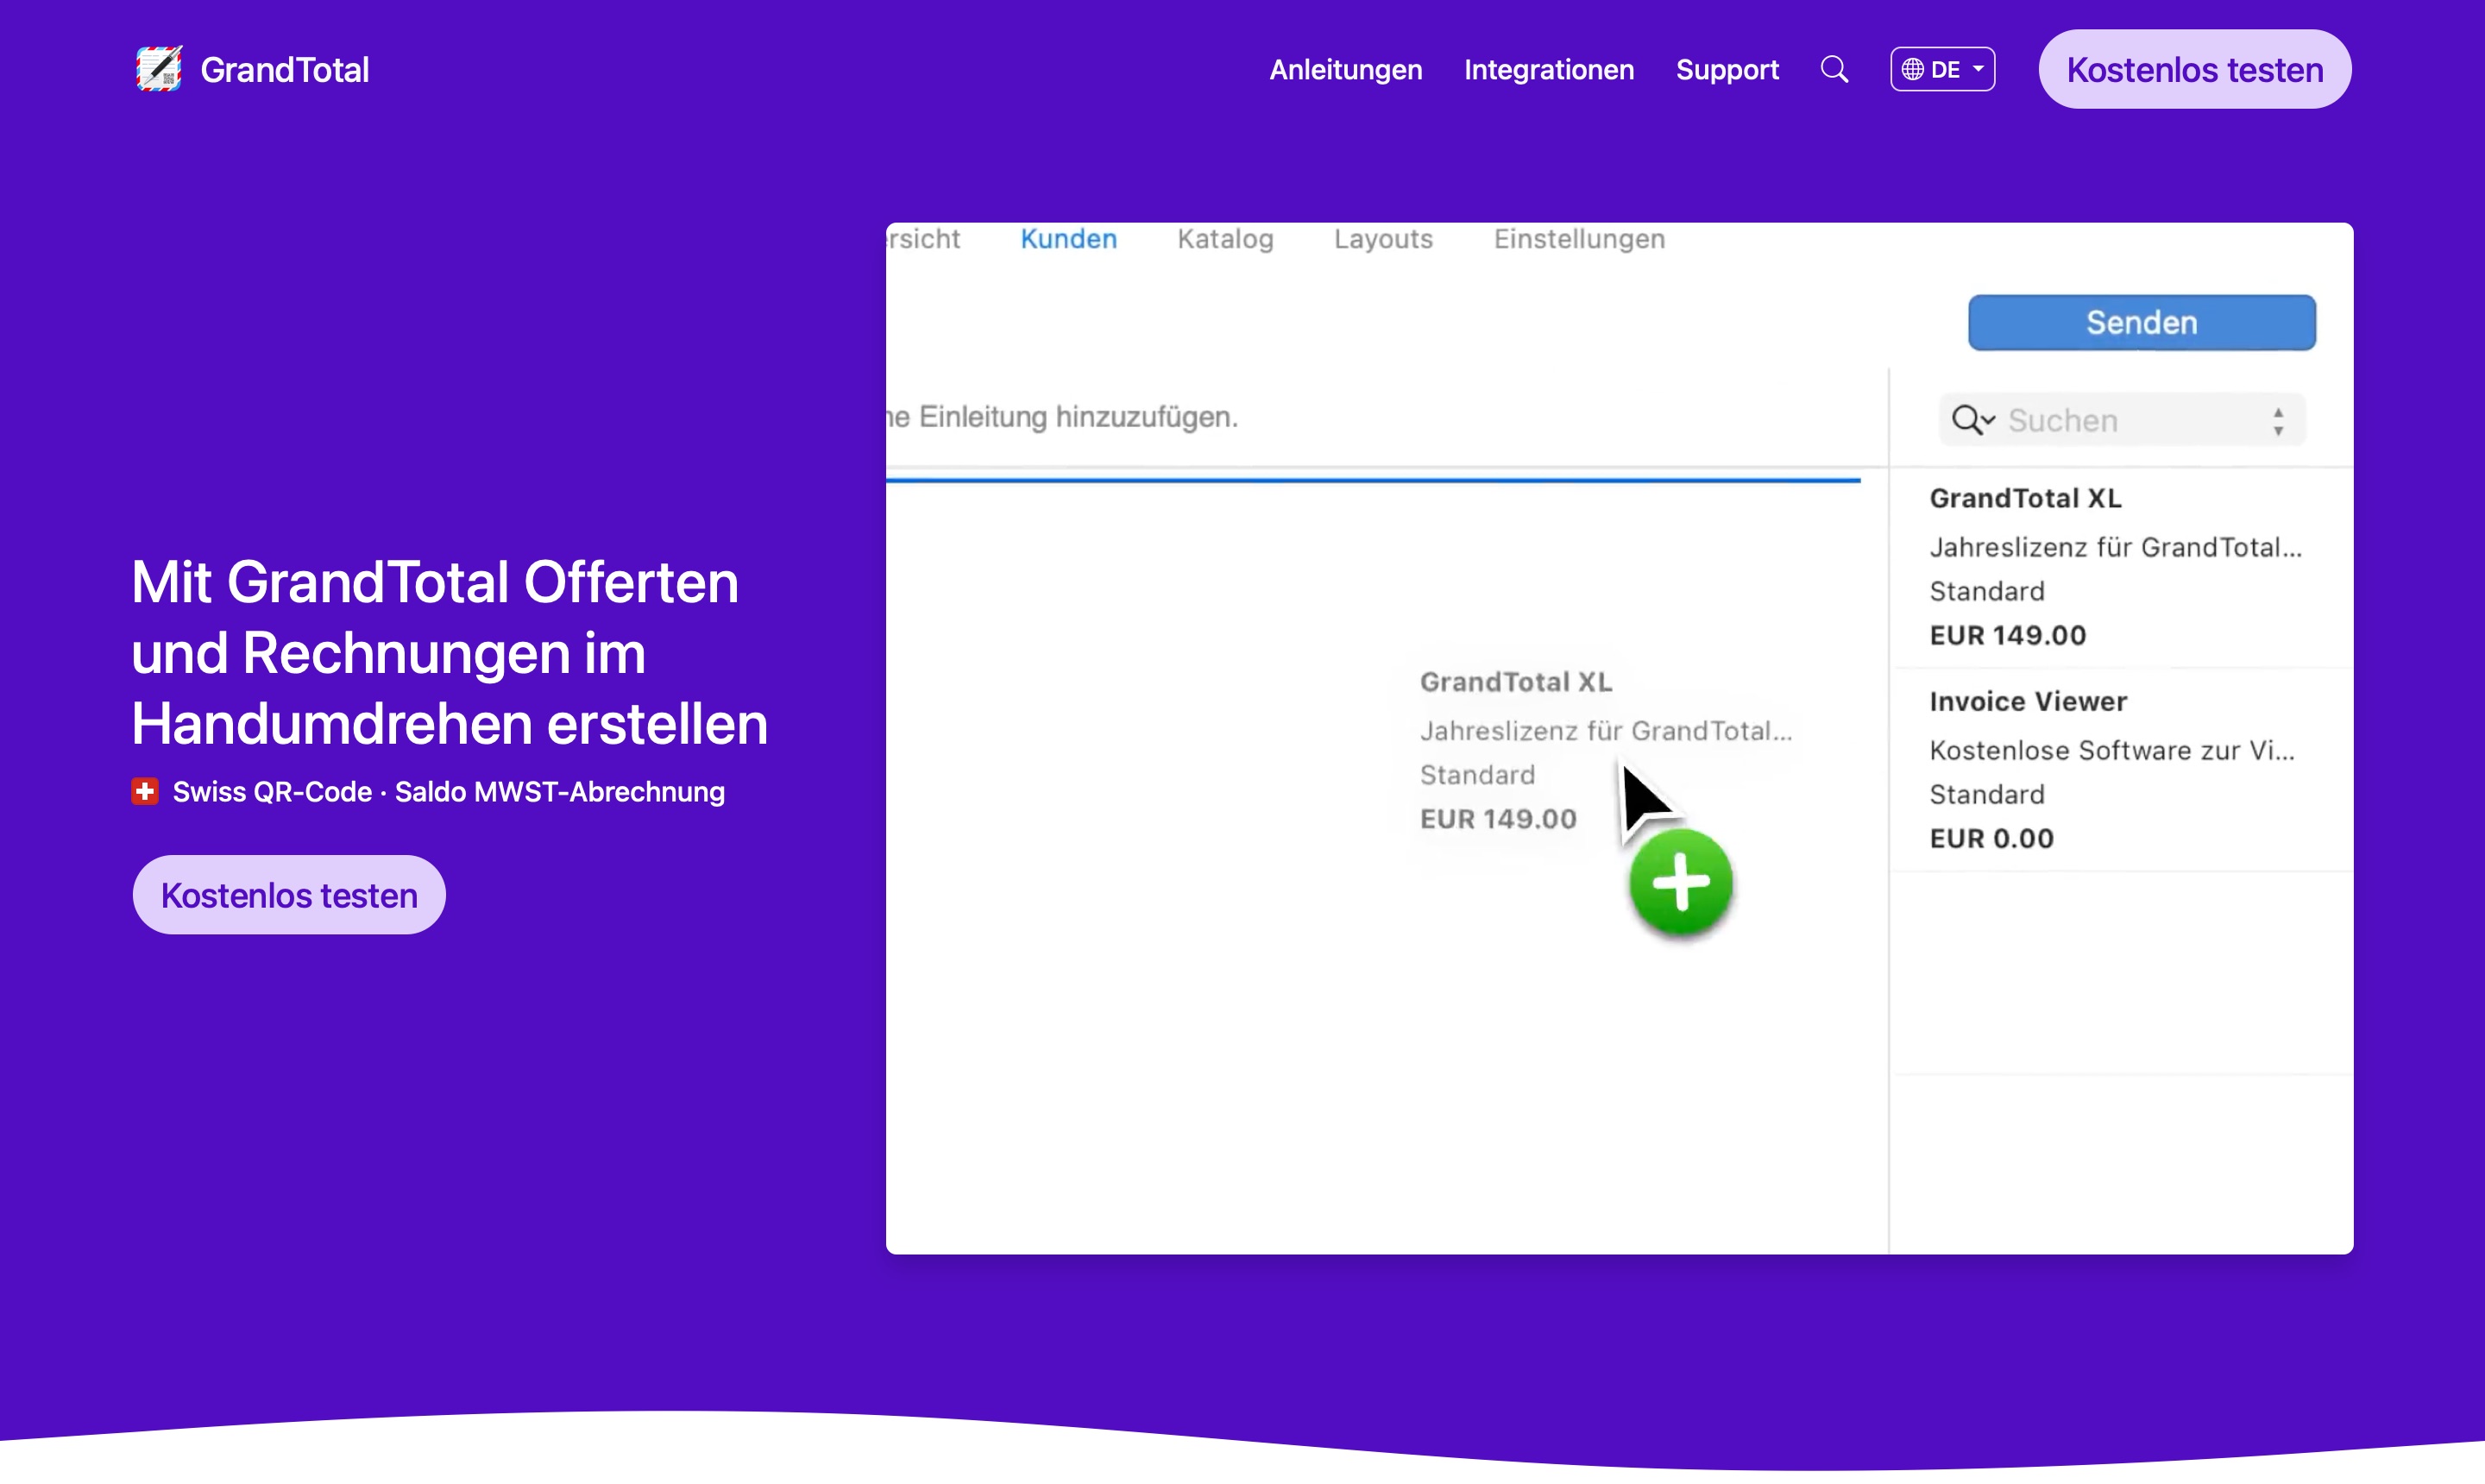Viewport: 2485px width, 1484px height.
Task: Click Kostenlos testen in the header
Action: point(2194,69)
